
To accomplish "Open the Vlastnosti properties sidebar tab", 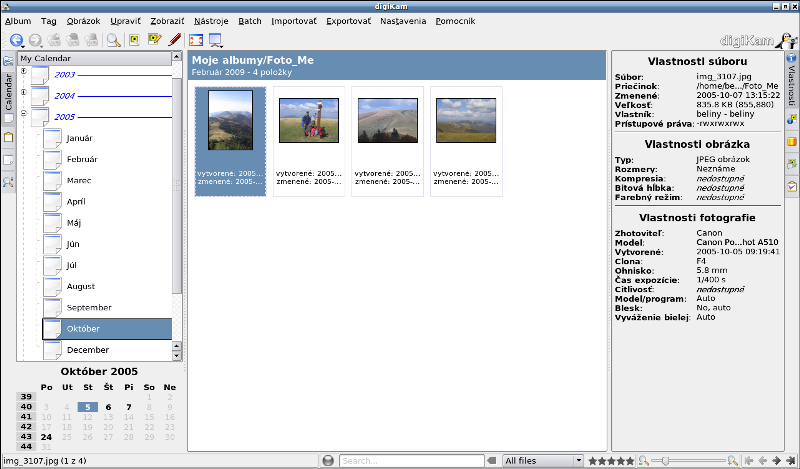I will tap(791, 79).
